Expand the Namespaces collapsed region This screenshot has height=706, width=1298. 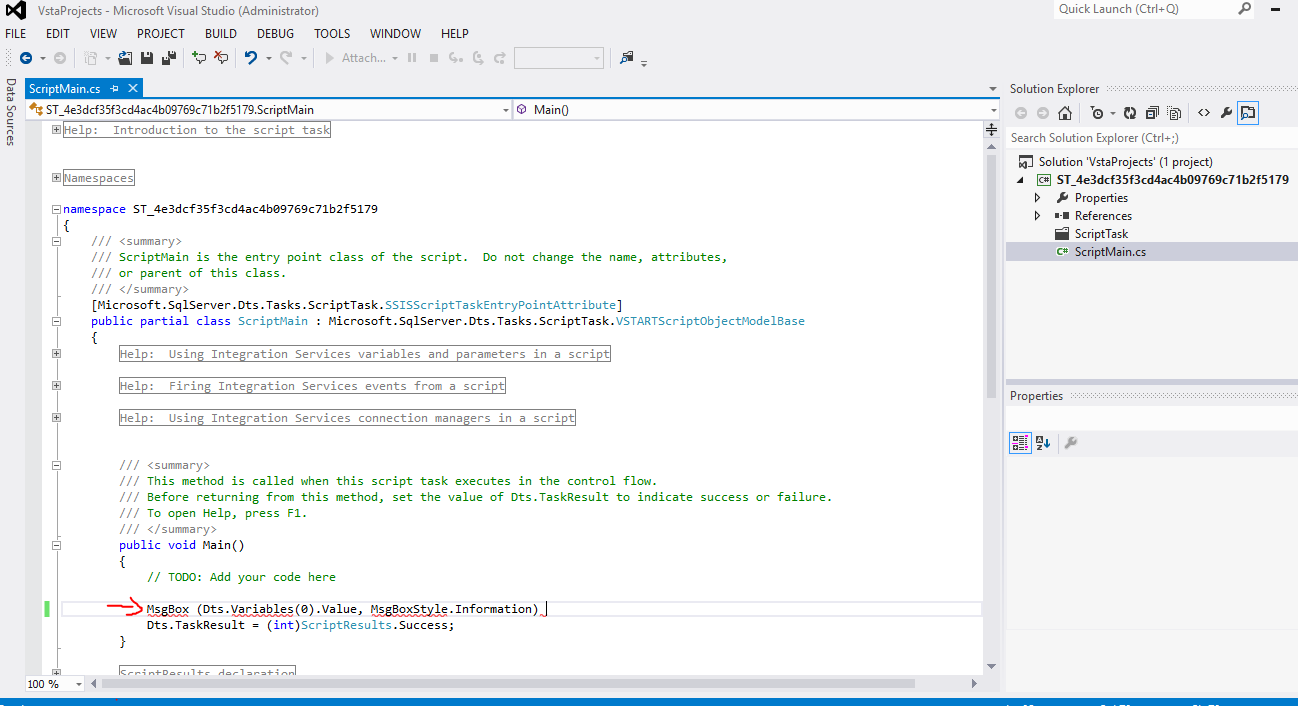[x=56, y=178]
